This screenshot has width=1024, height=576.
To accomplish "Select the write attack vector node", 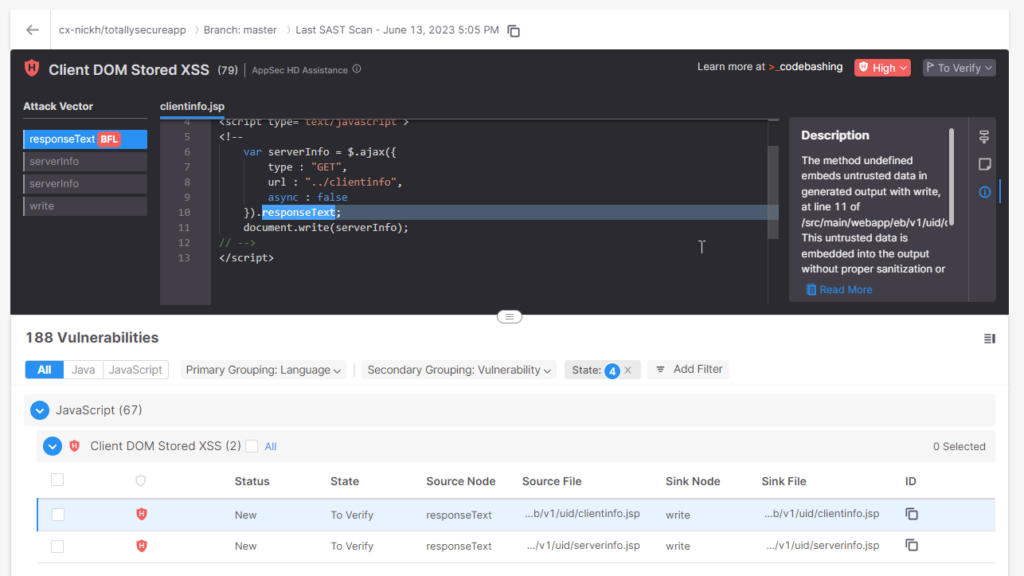I will tap(85, 206).
